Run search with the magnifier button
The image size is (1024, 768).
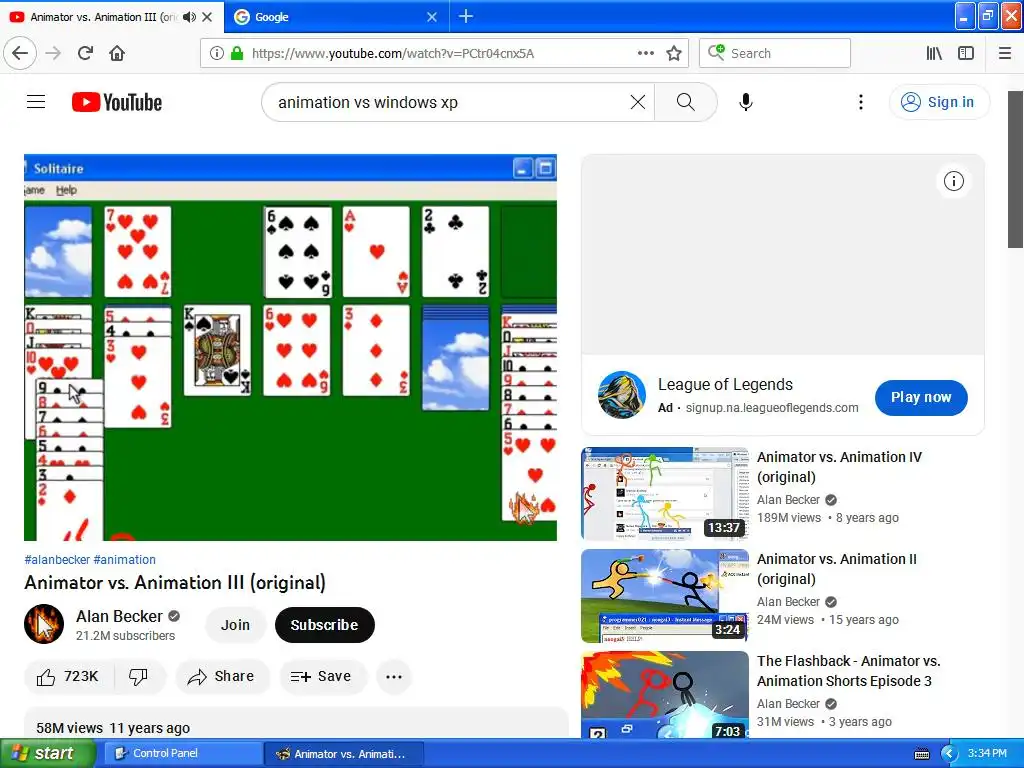pyautogui.click(x=686, y=102)
